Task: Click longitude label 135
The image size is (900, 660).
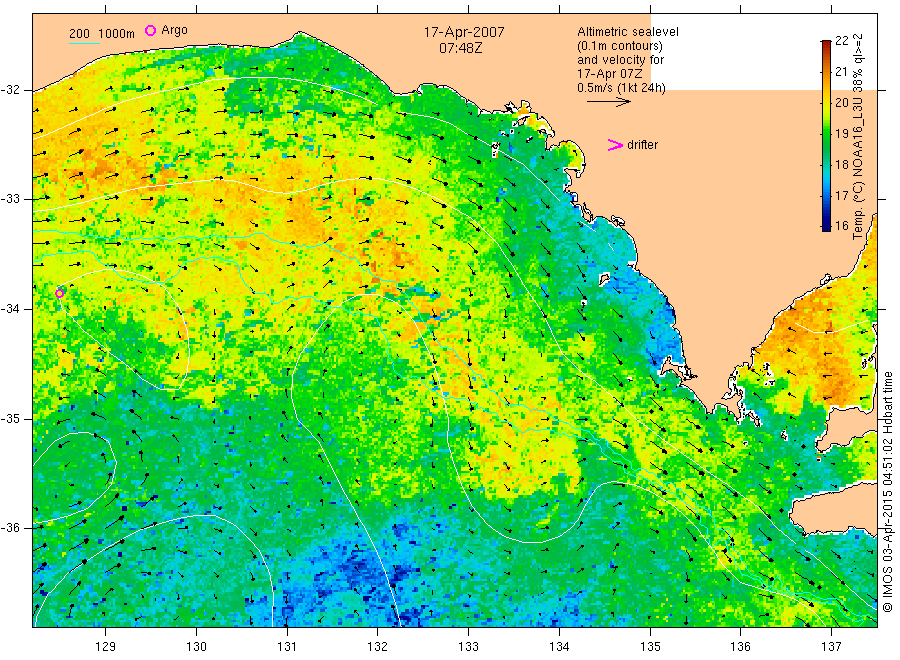Action: coord(650,646)
